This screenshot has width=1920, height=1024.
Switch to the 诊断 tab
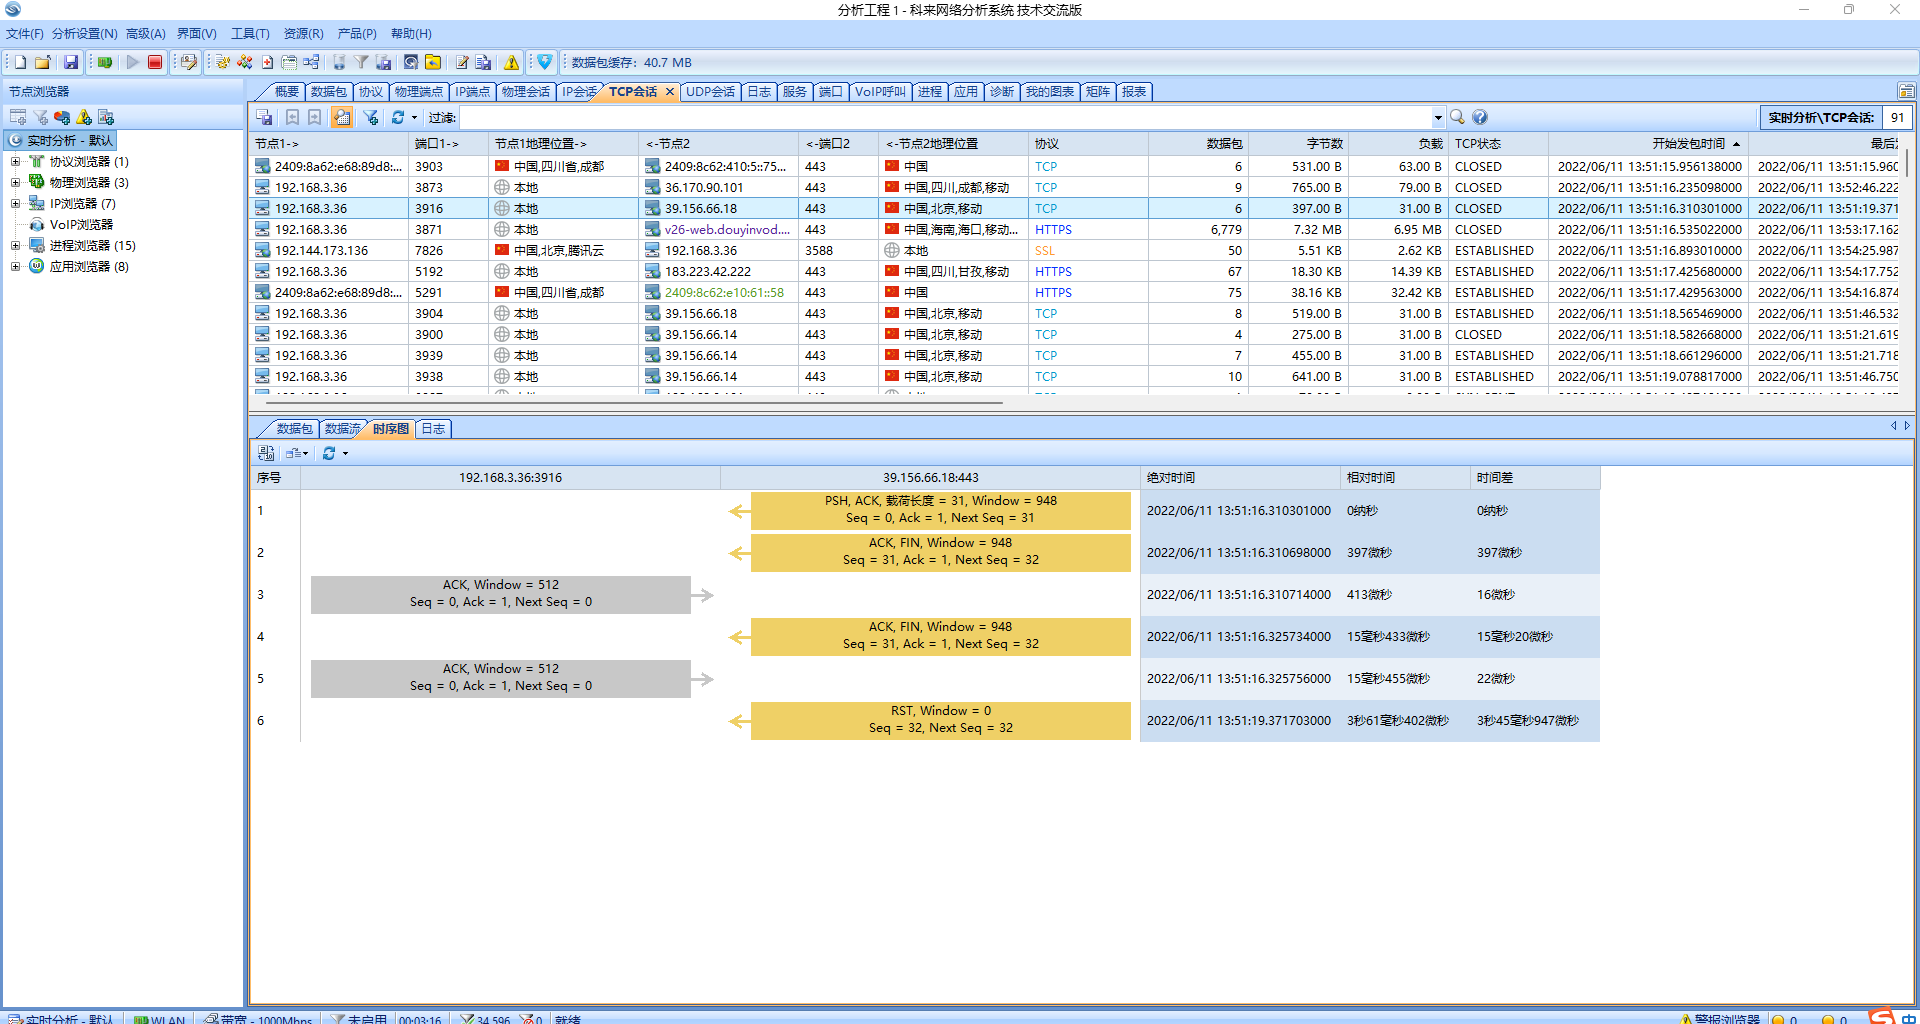click(1002, 92)
